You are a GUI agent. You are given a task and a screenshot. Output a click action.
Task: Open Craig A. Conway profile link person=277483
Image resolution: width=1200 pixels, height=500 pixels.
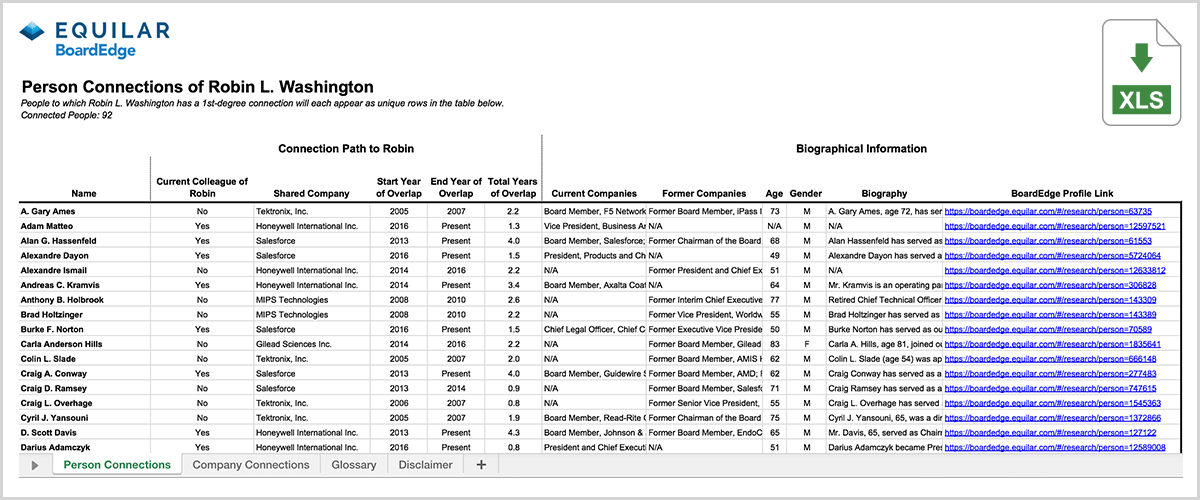(x=1051, y=373)
